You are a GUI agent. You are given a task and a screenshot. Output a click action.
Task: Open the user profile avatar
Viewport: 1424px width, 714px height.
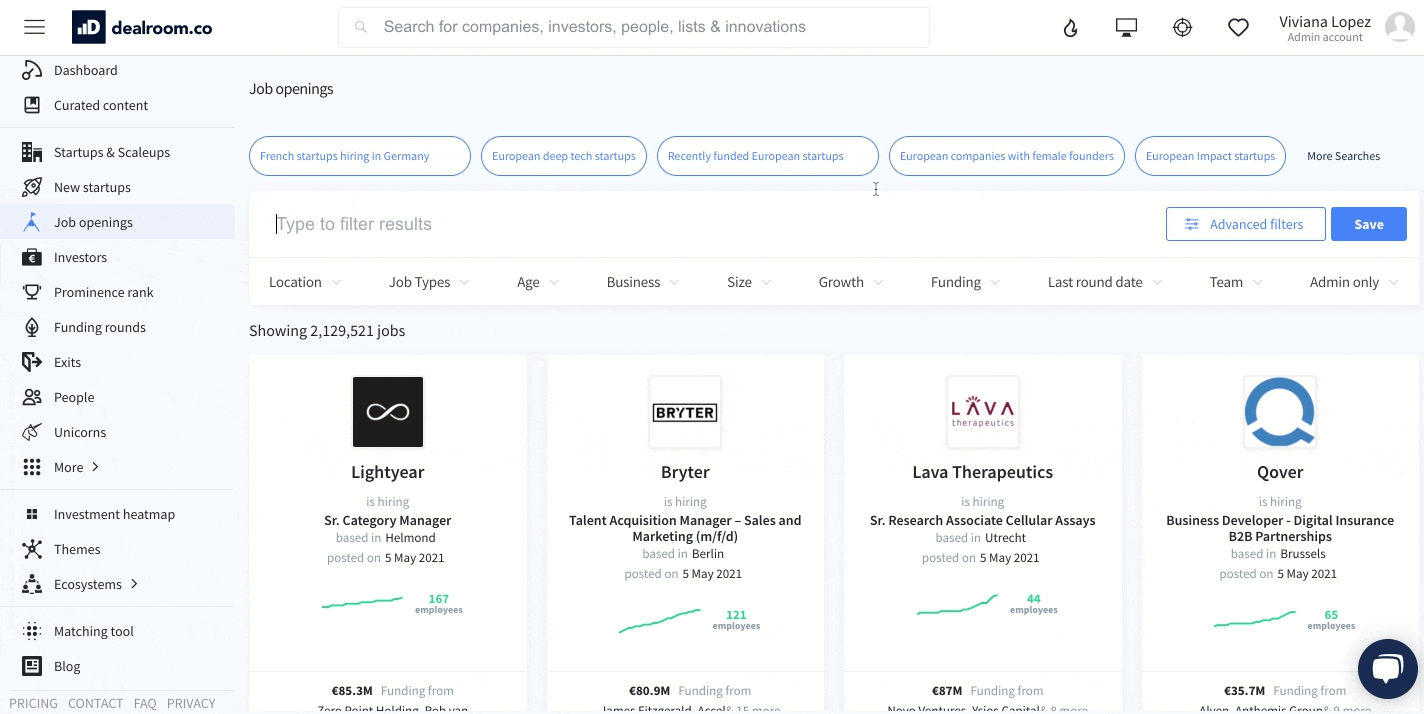[x=1399, y=28]
